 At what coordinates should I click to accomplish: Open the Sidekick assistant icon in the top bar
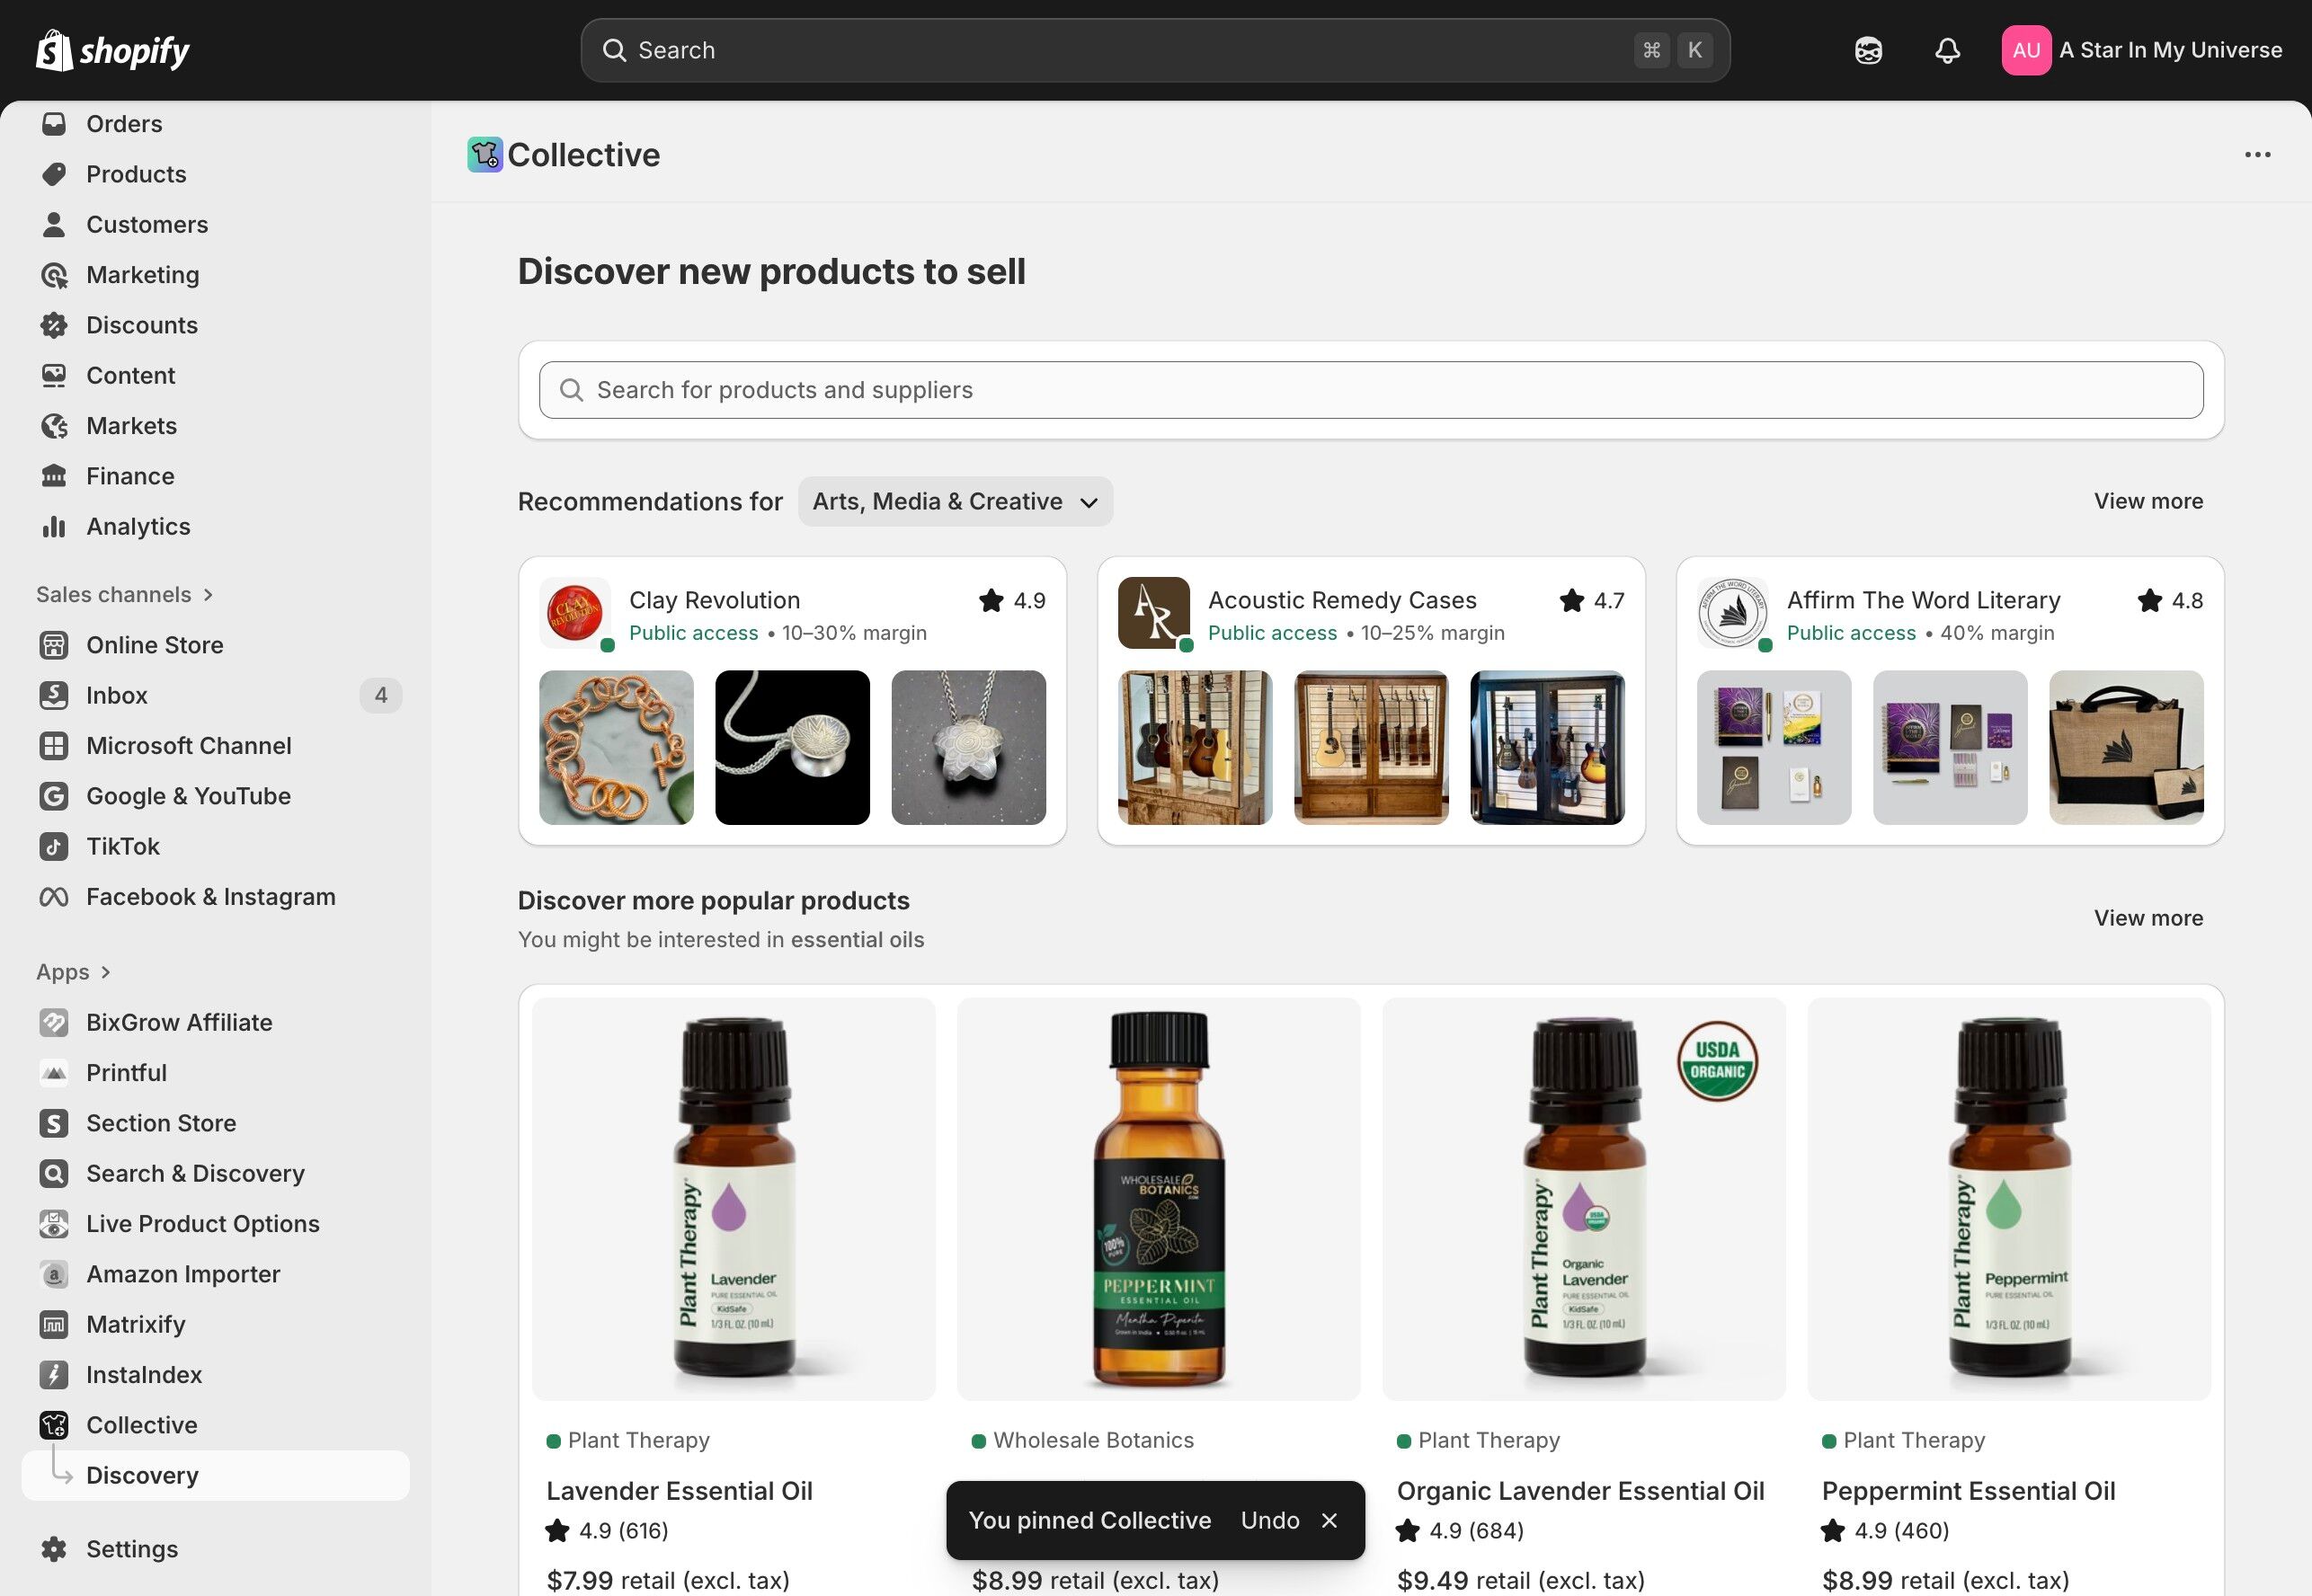coord(1867,50)
